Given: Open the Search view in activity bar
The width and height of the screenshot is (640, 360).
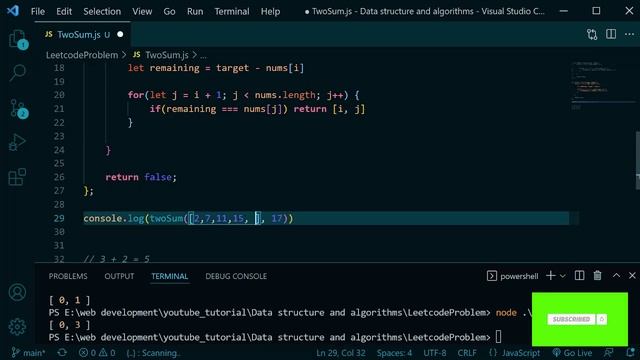Looking at the screenshot, I should (18, 73).
